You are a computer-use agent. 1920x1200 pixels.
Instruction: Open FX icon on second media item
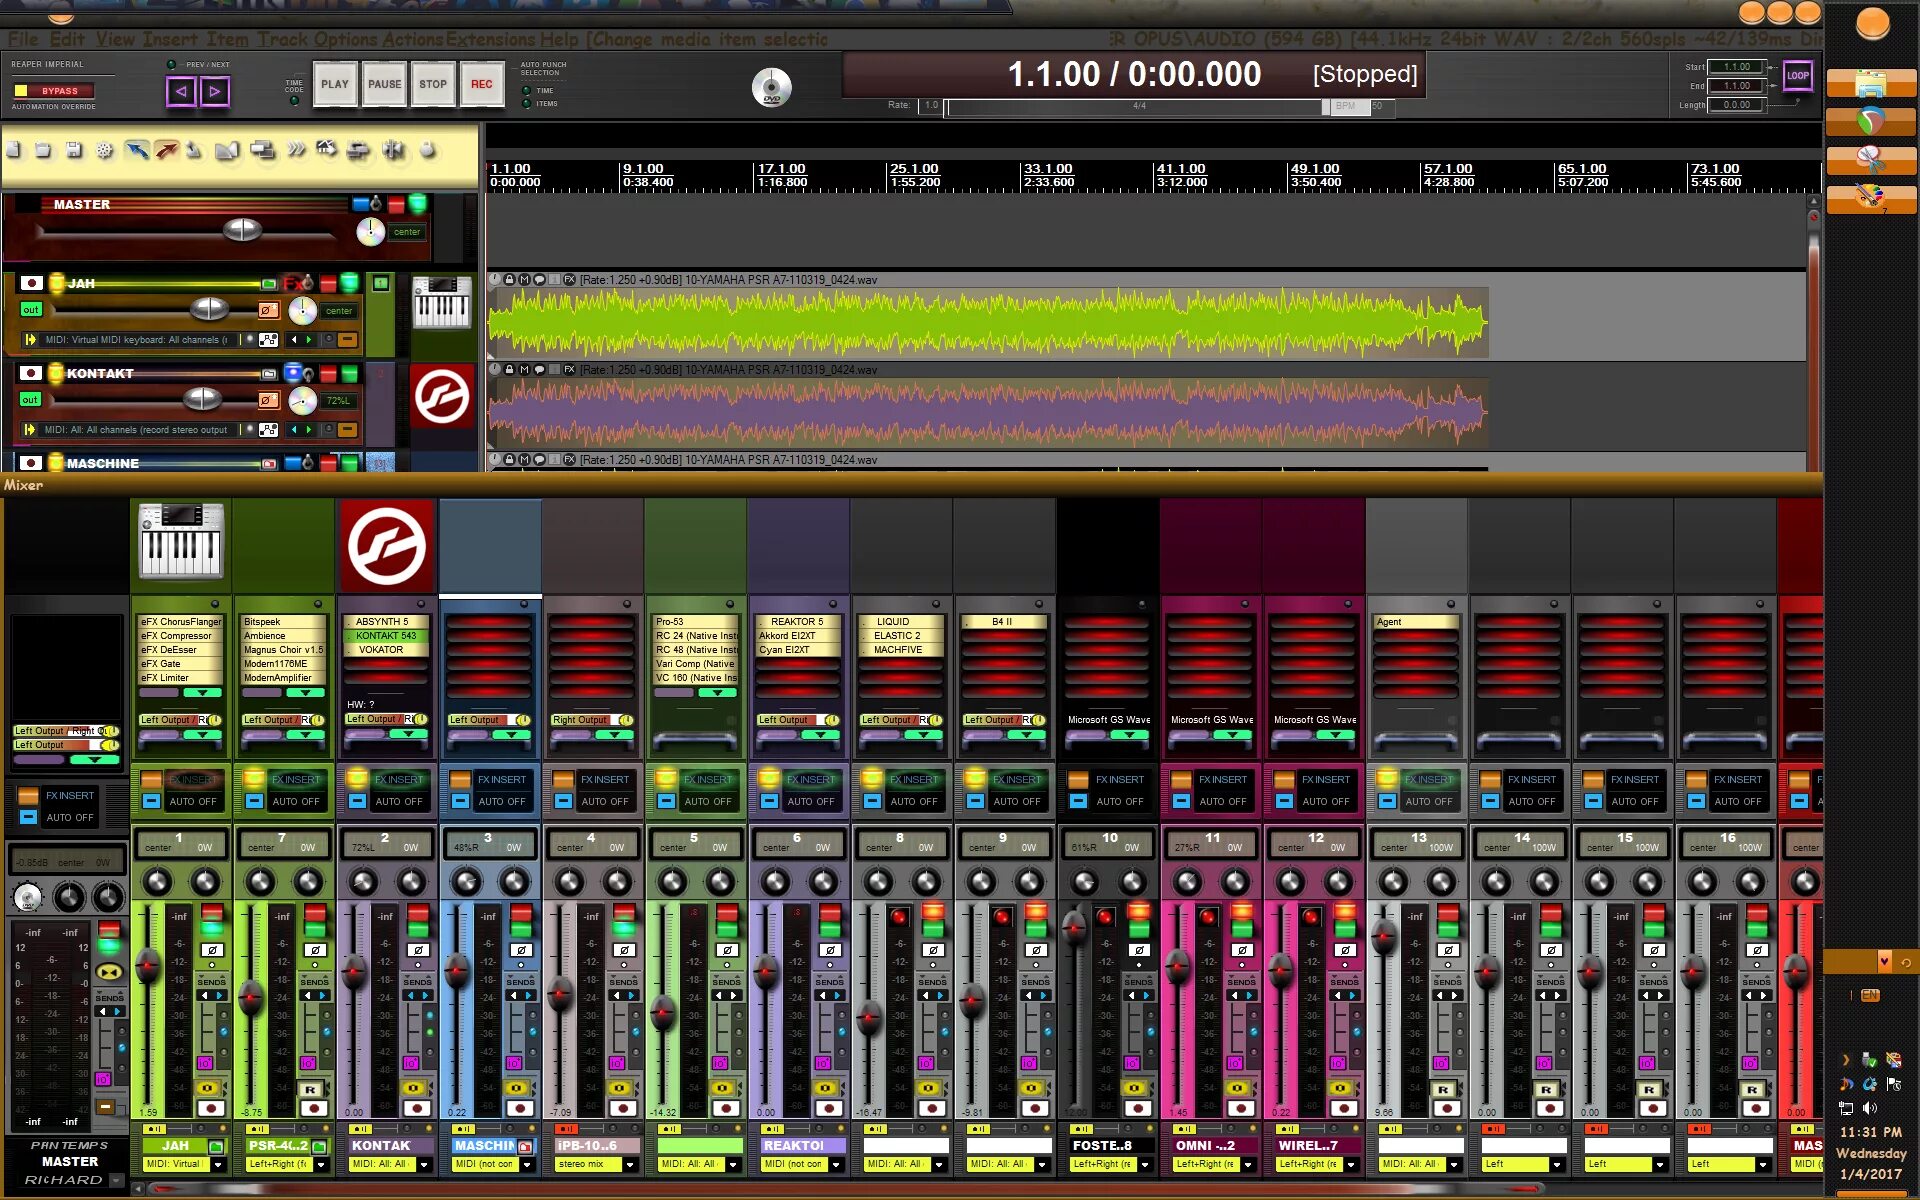click(x=569, y=370)
